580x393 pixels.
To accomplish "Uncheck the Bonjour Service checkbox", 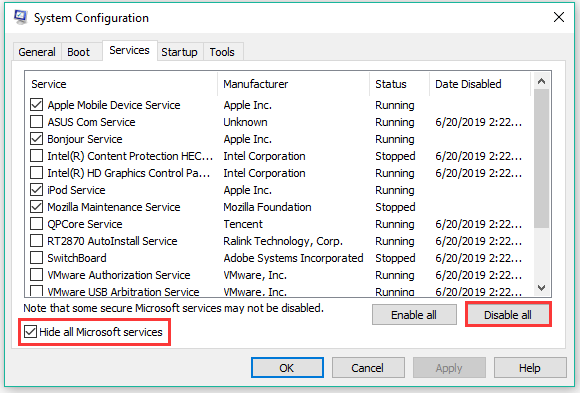I will (x=36, y=139).
